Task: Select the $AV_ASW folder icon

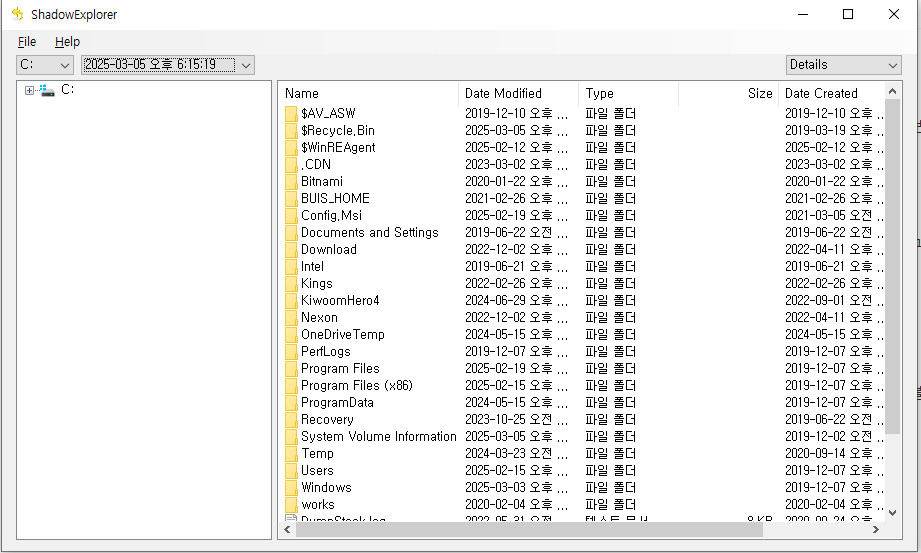Action: pos(291,113)
